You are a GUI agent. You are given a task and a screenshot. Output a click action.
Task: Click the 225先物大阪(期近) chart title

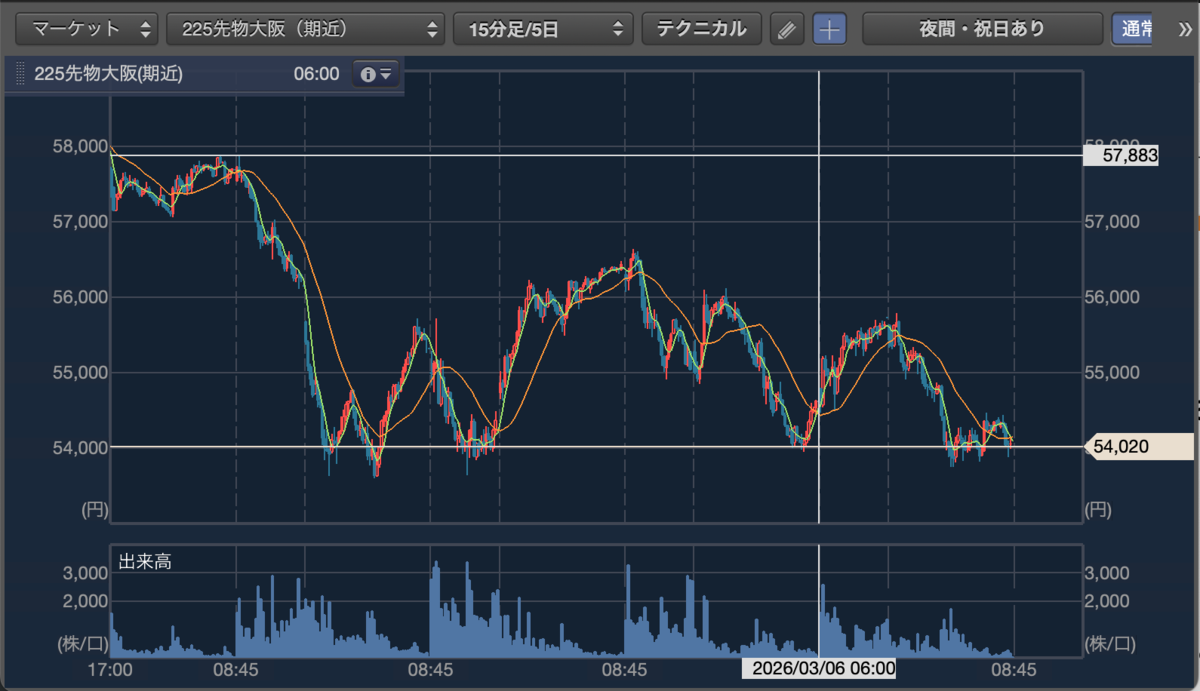[108, 74]
